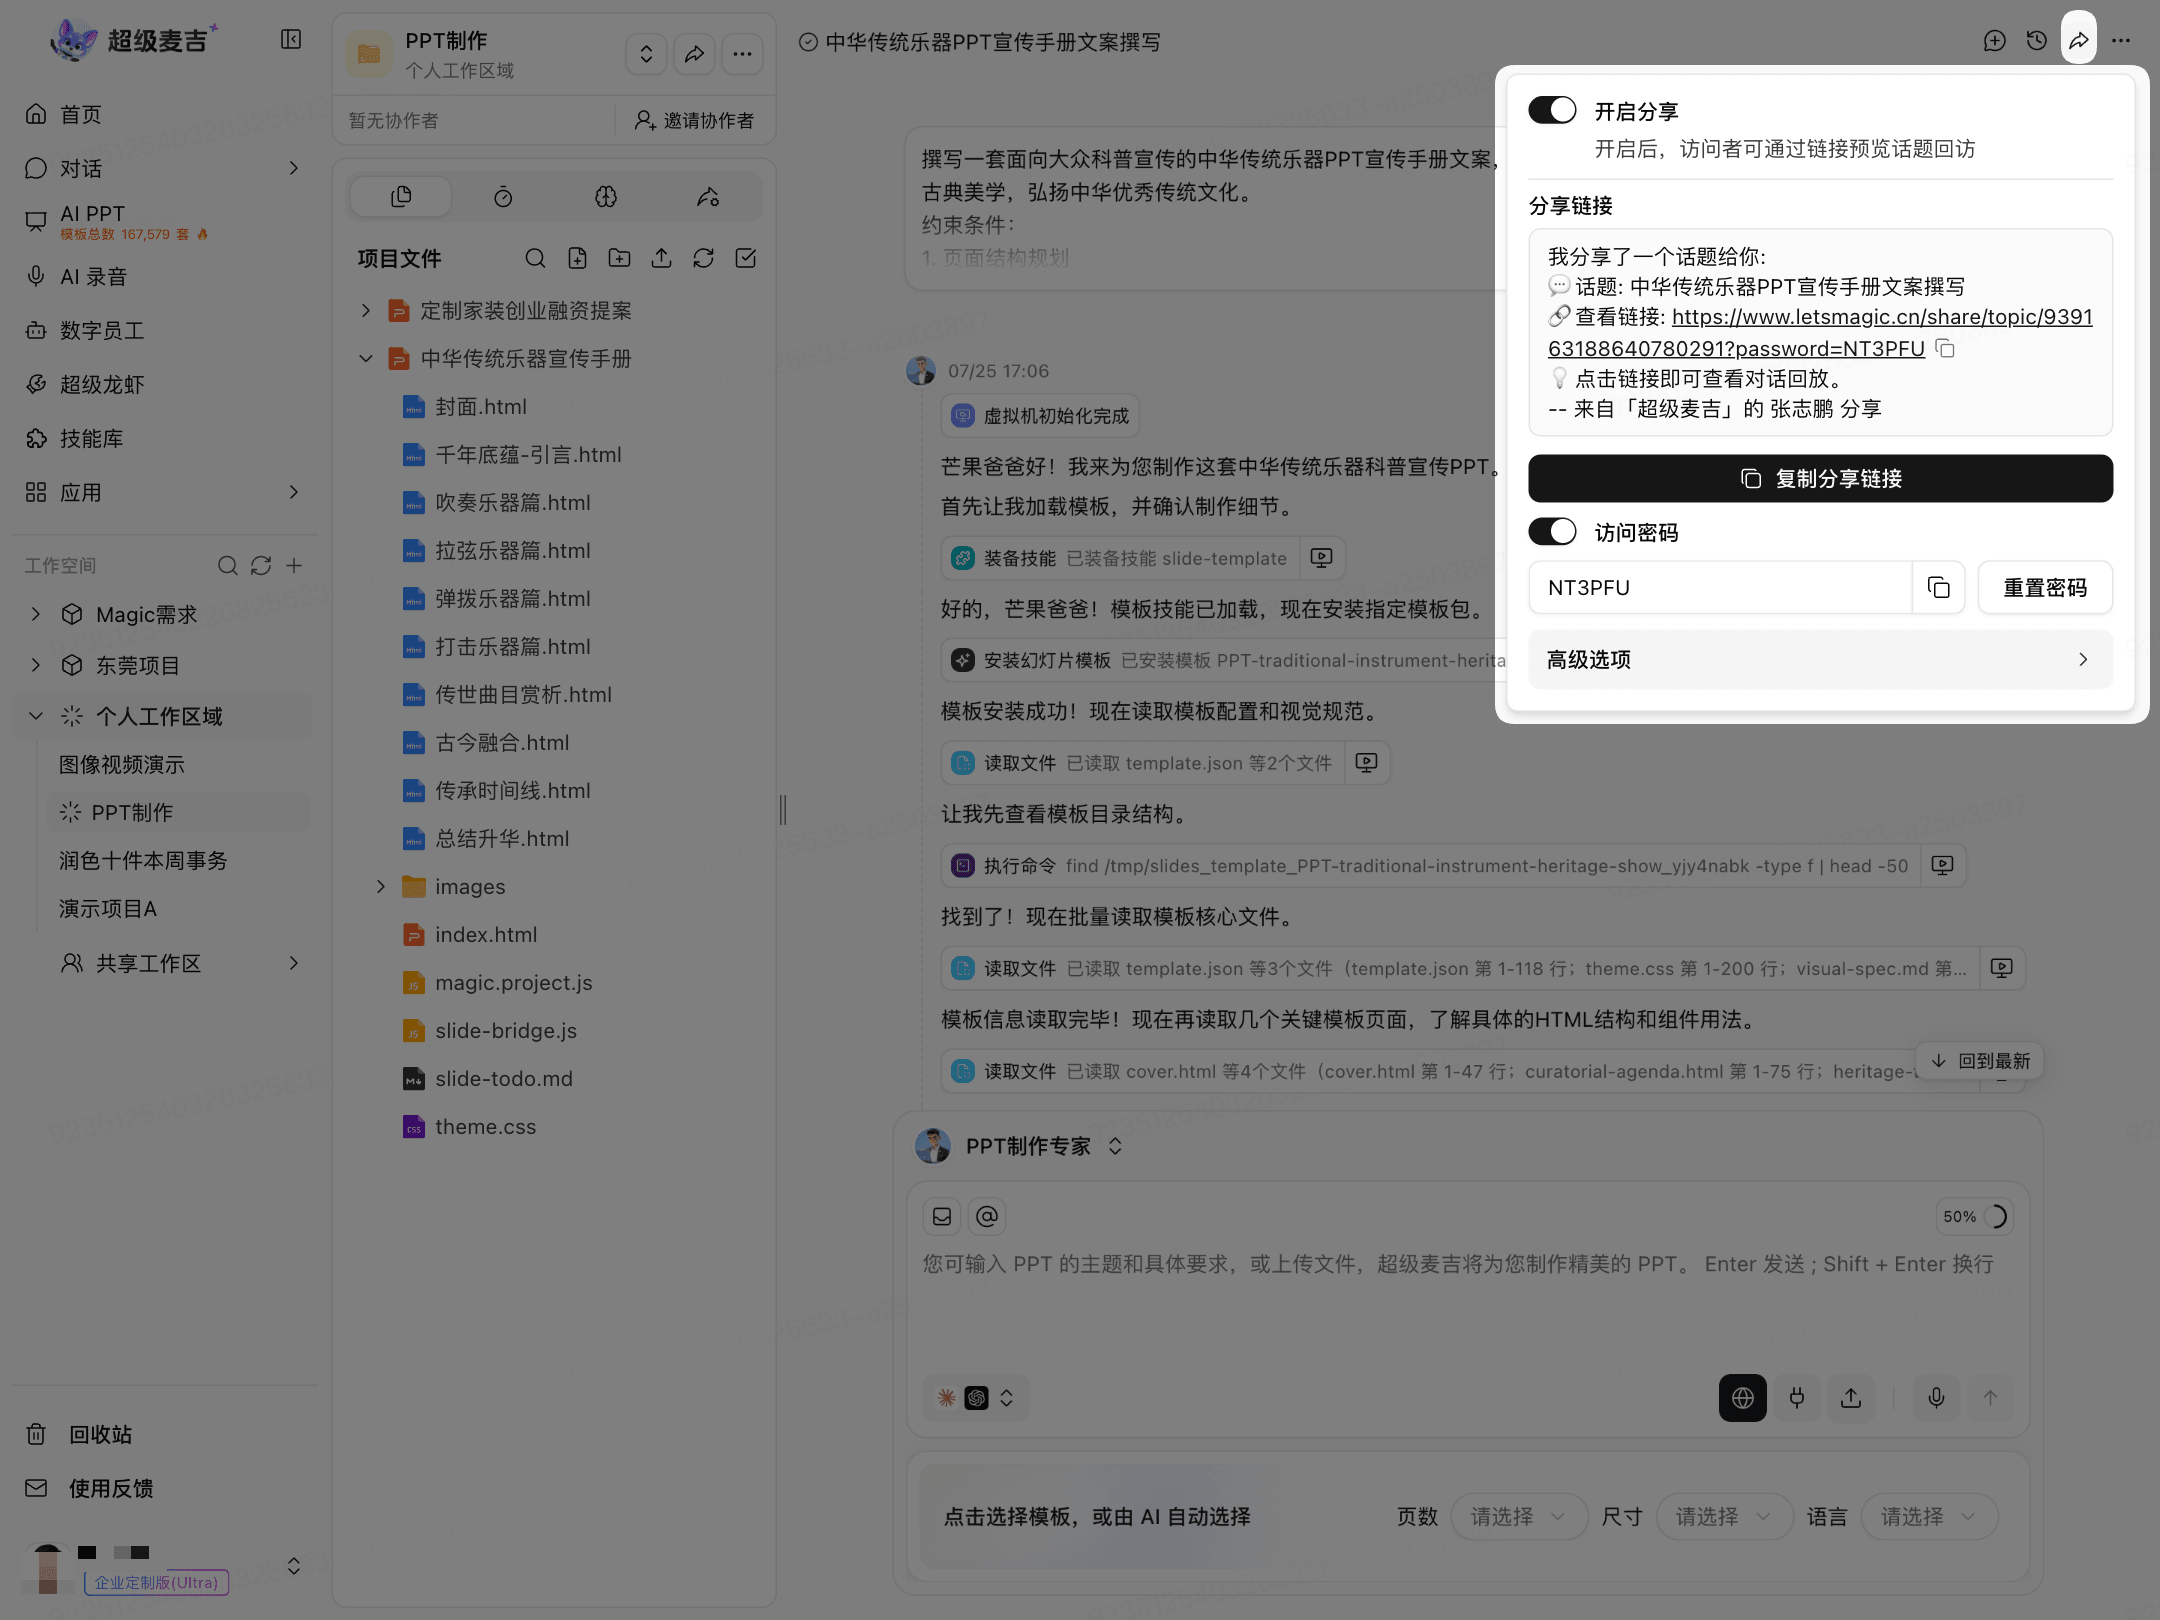This screenshot has width=2160, height=1620.
Task: Toggle the 开启分享 share switch
Action: [x=1552, y=111]
